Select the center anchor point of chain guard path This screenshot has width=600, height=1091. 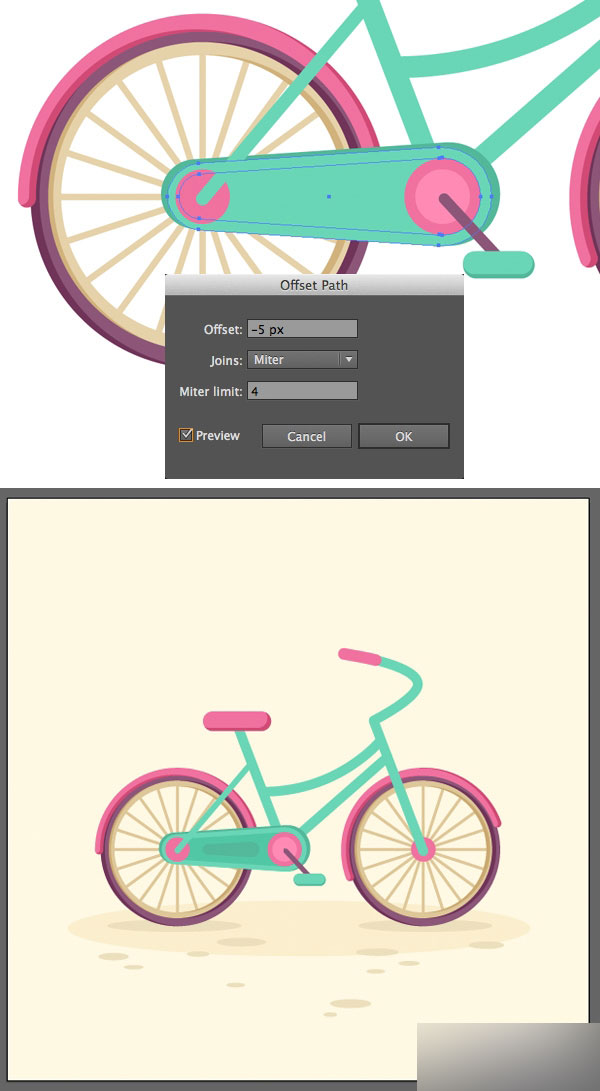[x=329, y=197]
